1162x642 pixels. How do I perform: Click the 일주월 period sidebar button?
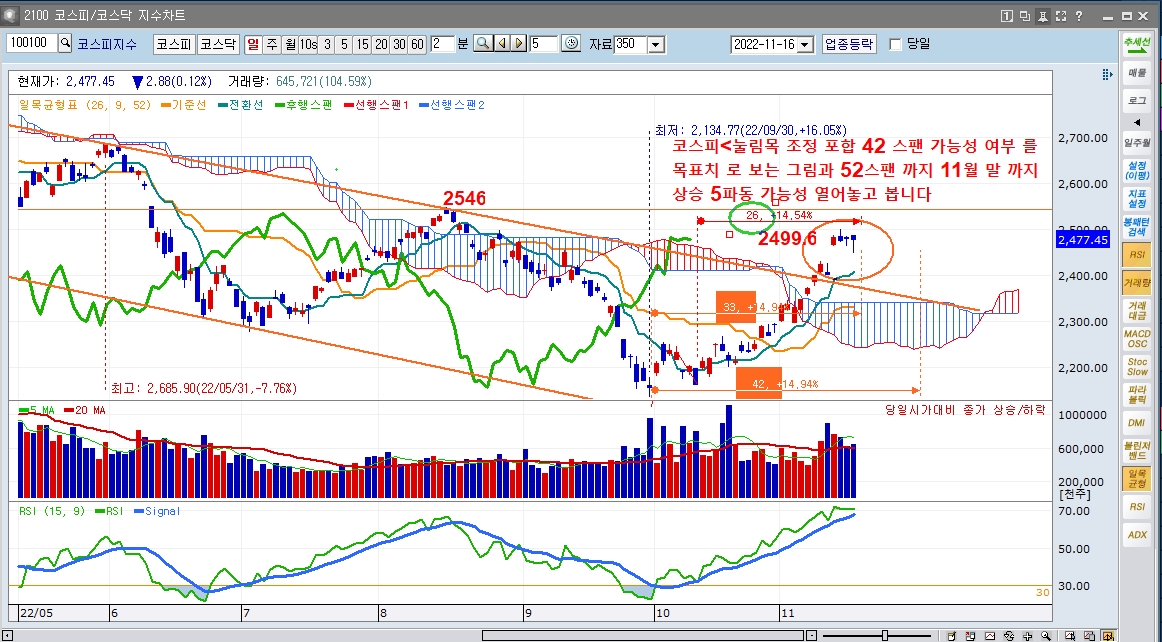[x=1136, y=142]
